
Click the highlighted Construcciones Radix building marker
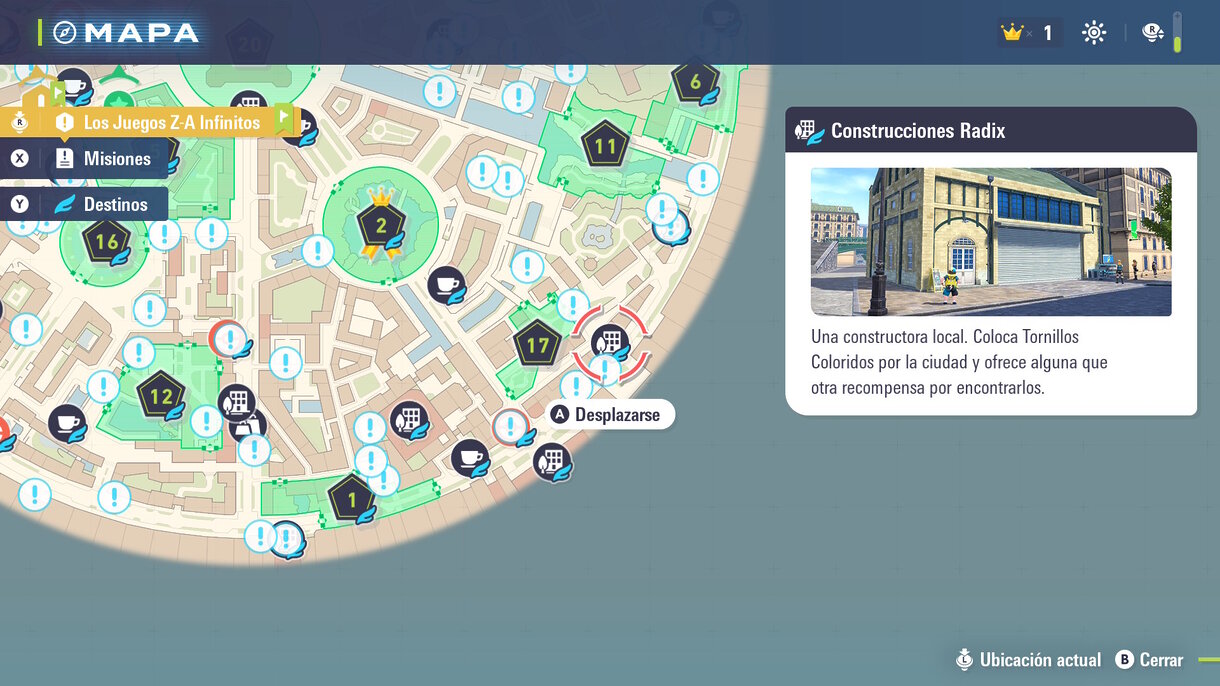(x=610, y=342)
